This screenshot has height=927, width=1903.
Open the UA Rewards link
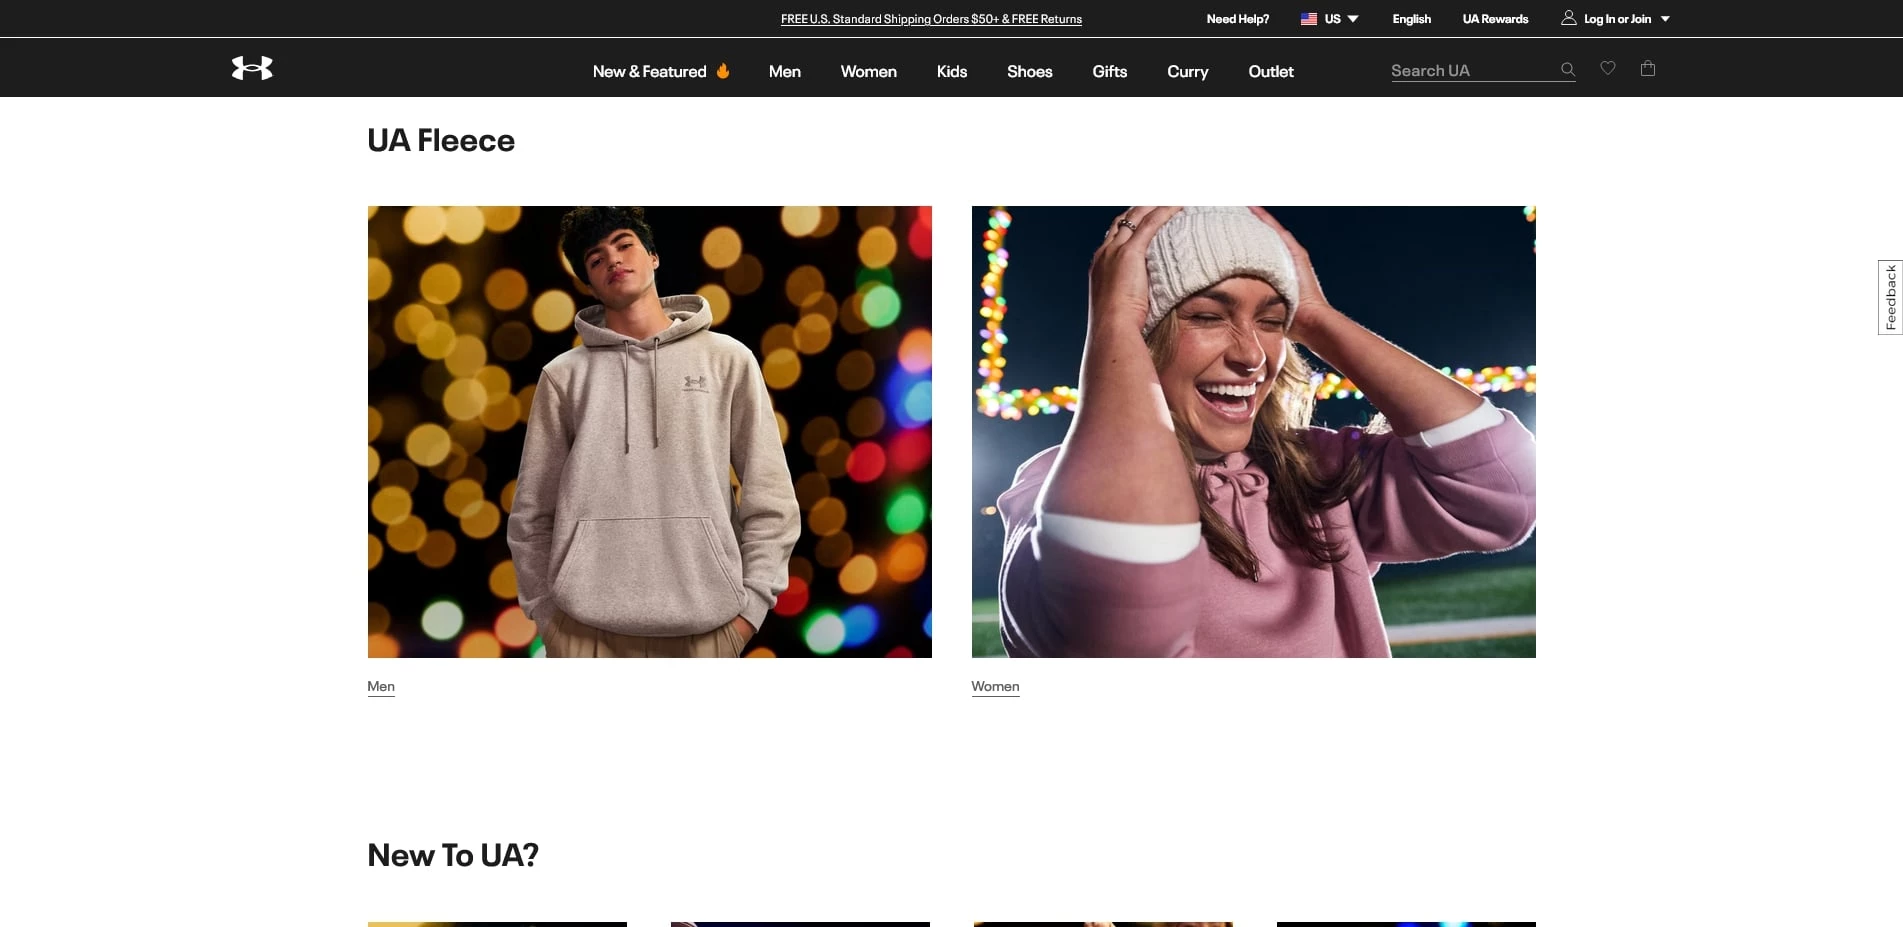(1495, 19)
